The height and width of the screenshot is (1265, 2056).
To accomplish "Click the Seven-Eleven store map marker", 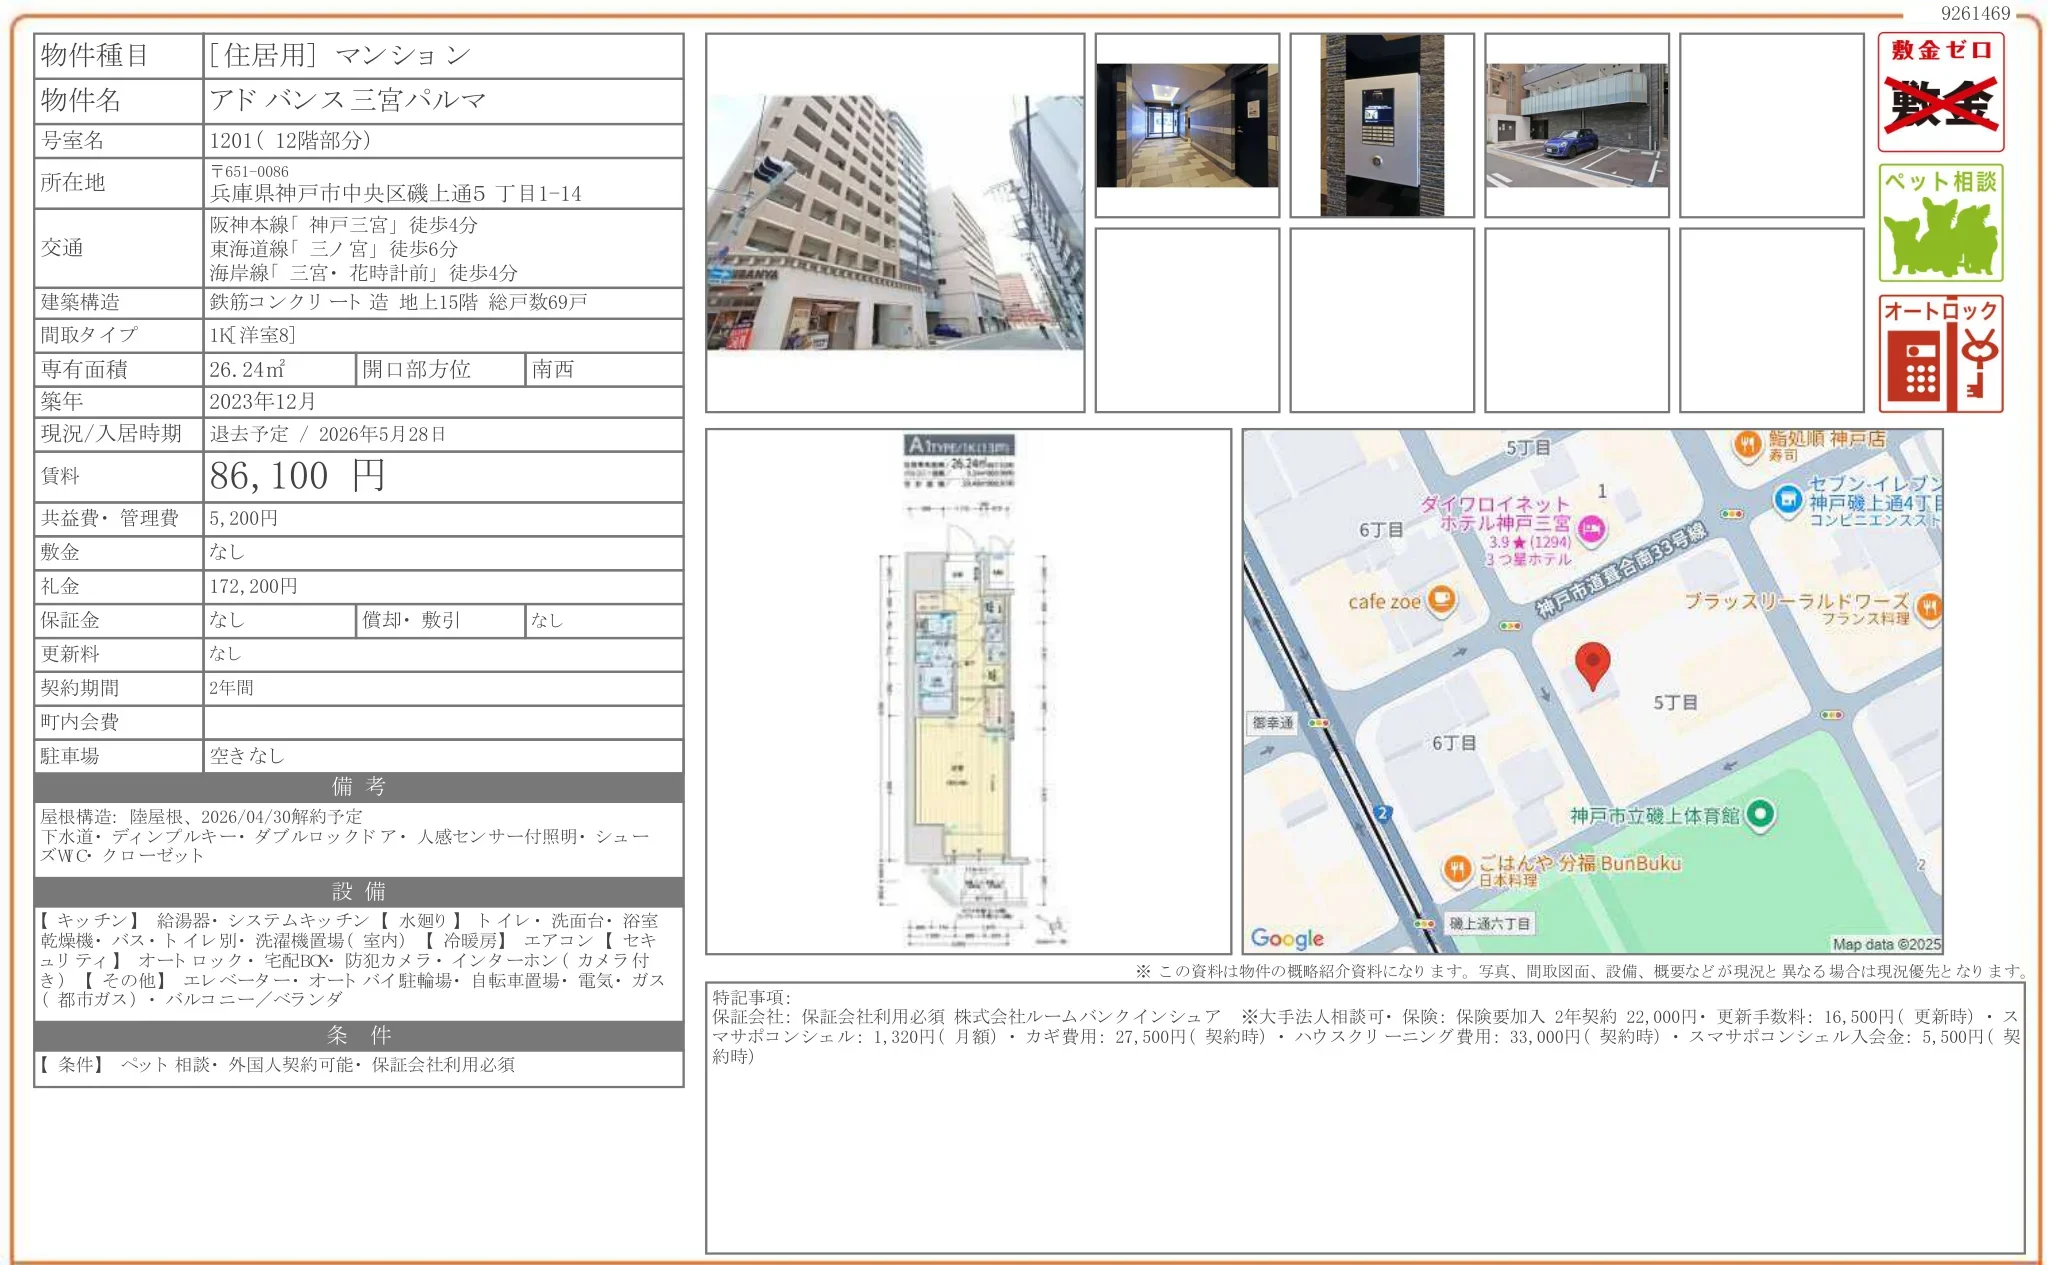I will (1787, 498).
